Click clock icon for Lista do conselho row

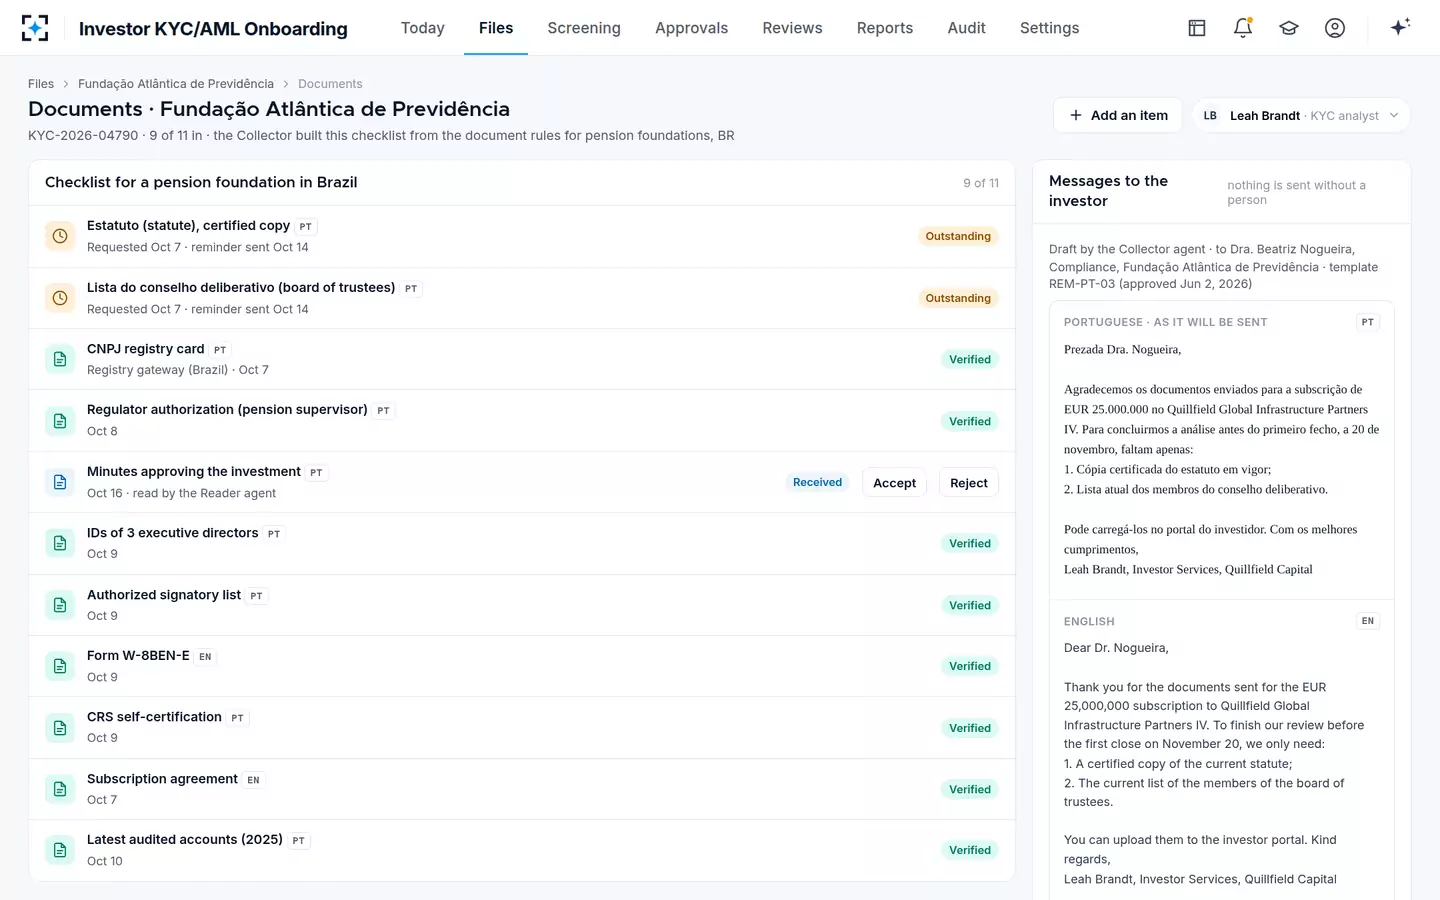click(x=60, y=298)
